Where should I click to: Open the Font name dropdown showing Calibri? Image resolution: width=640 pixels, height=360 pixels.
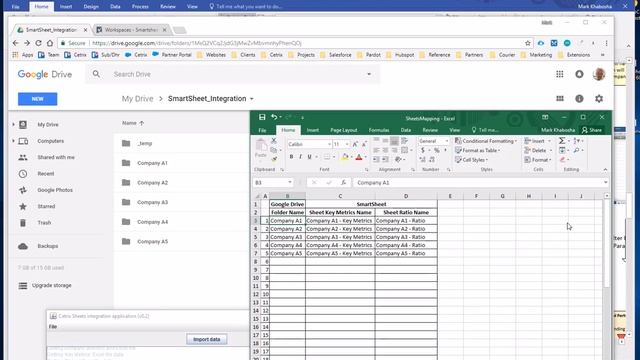coord(329,144)
